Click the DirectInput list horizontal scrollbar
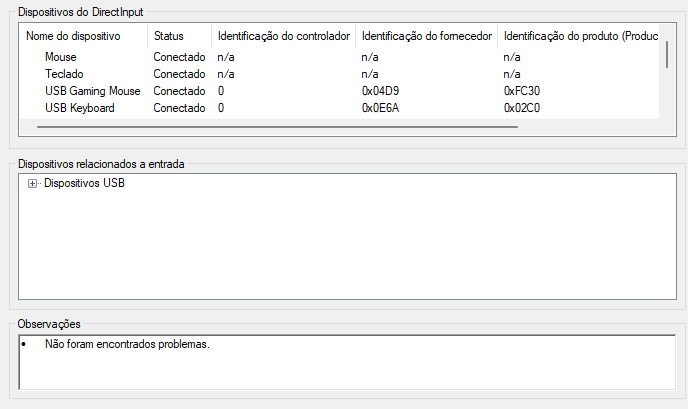Image resolution: width=688 pixels, height=409 pixels. (277, 127)
